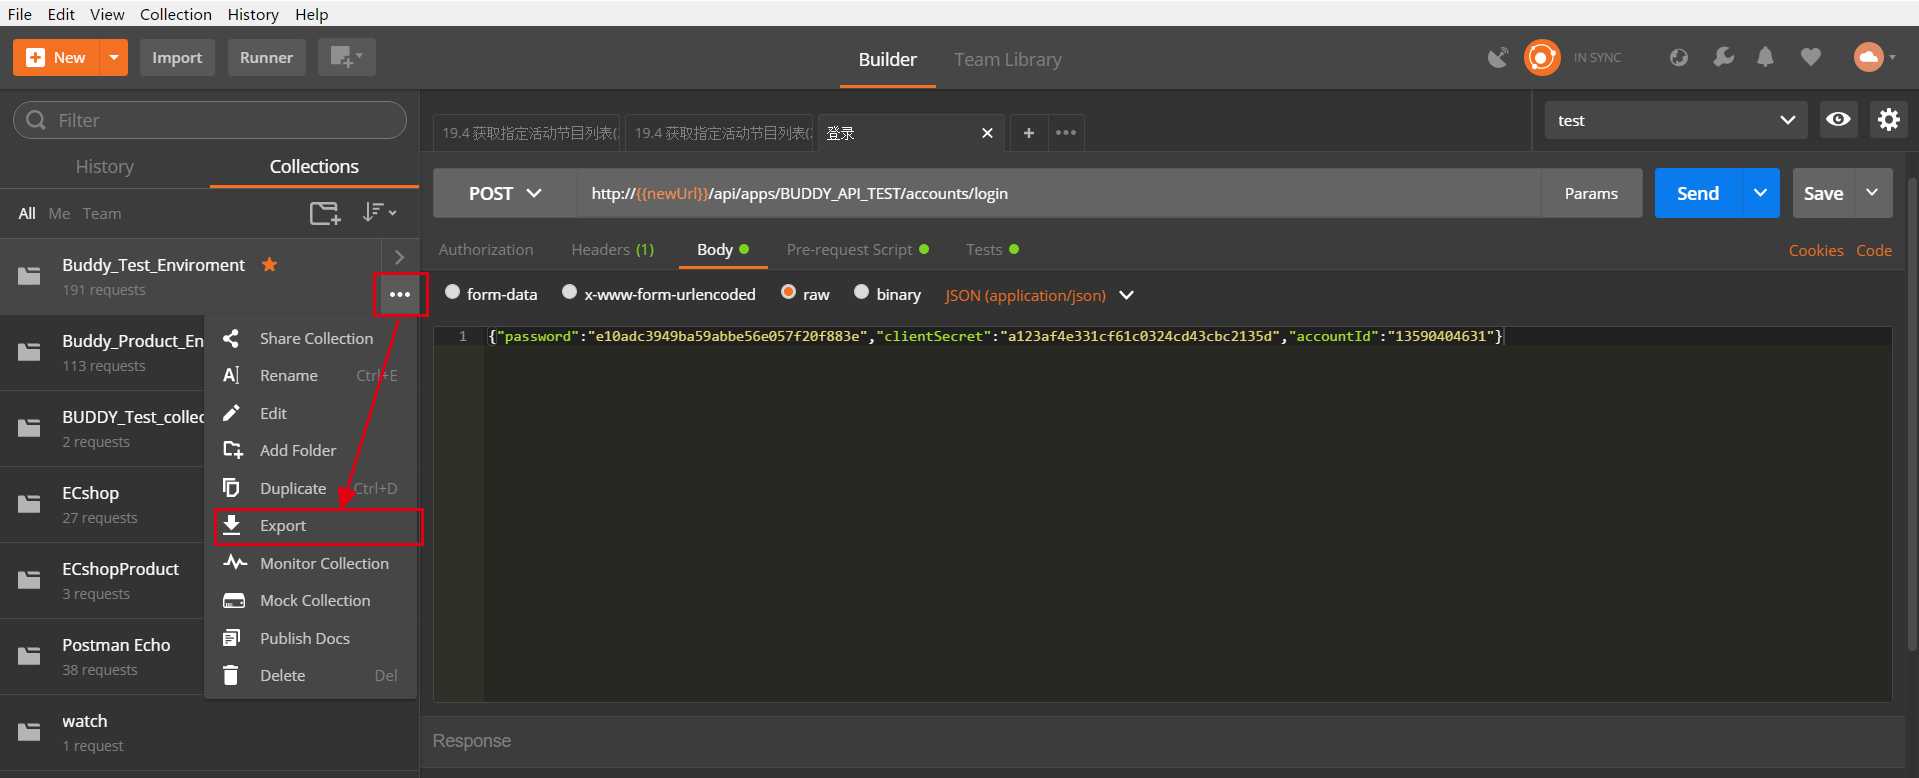
Task: Click the Filter search field
Action: click(210, 120)
